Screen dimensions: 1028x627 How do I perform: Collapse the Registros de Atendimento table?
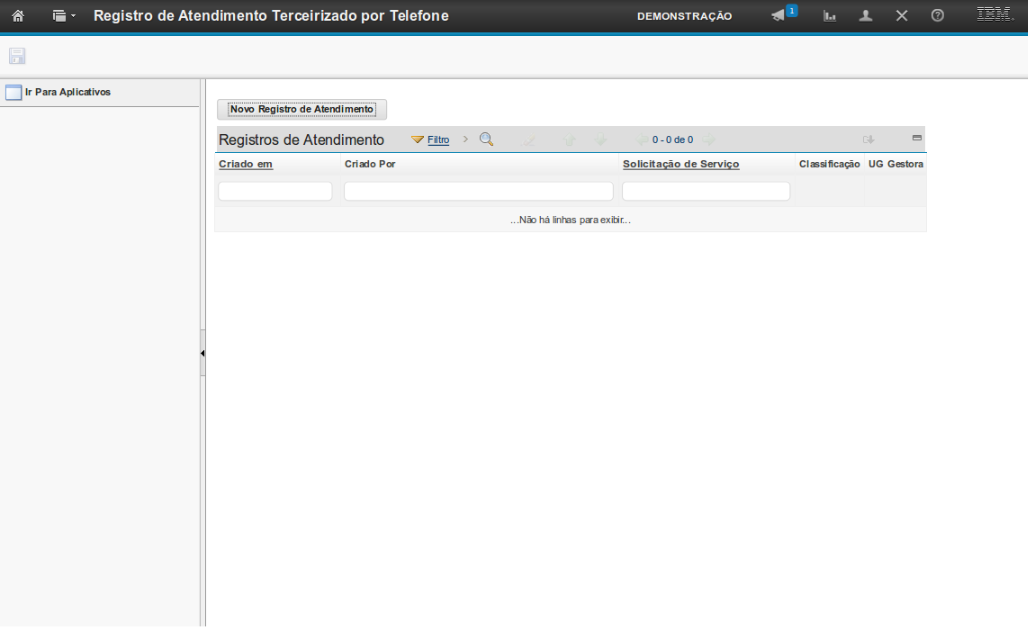click(916, 138)
